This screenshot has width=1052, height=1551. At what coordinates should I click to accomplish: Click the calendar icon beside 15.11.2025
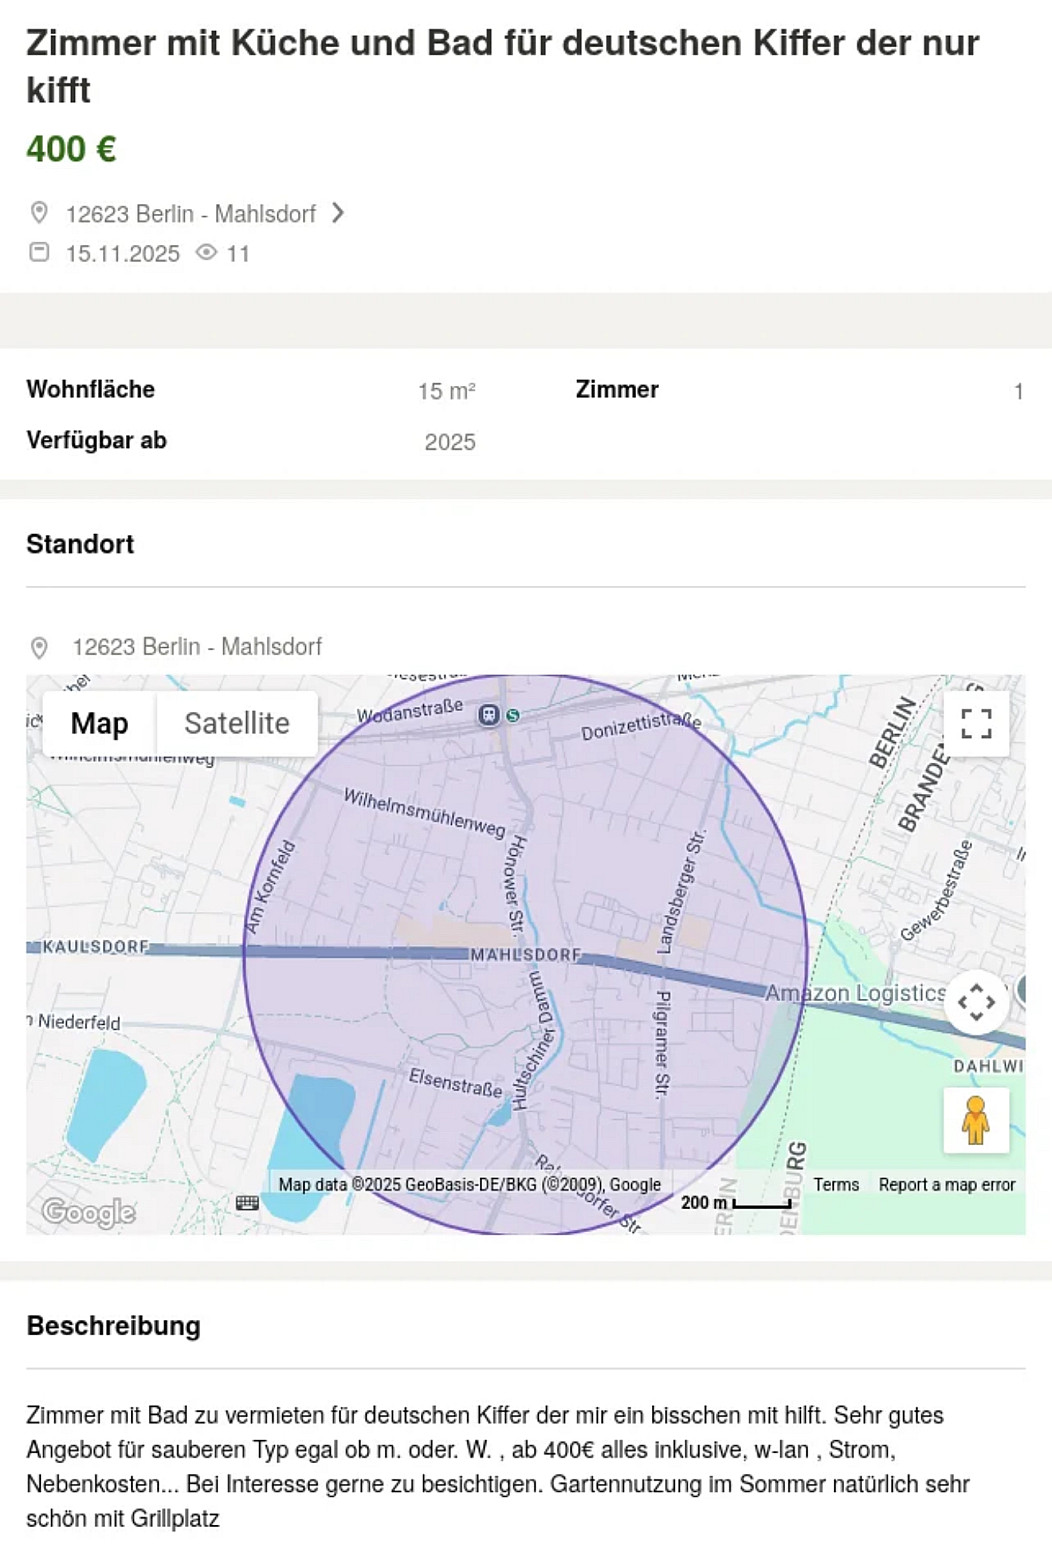pyautogui.click(x=39, y=252)
